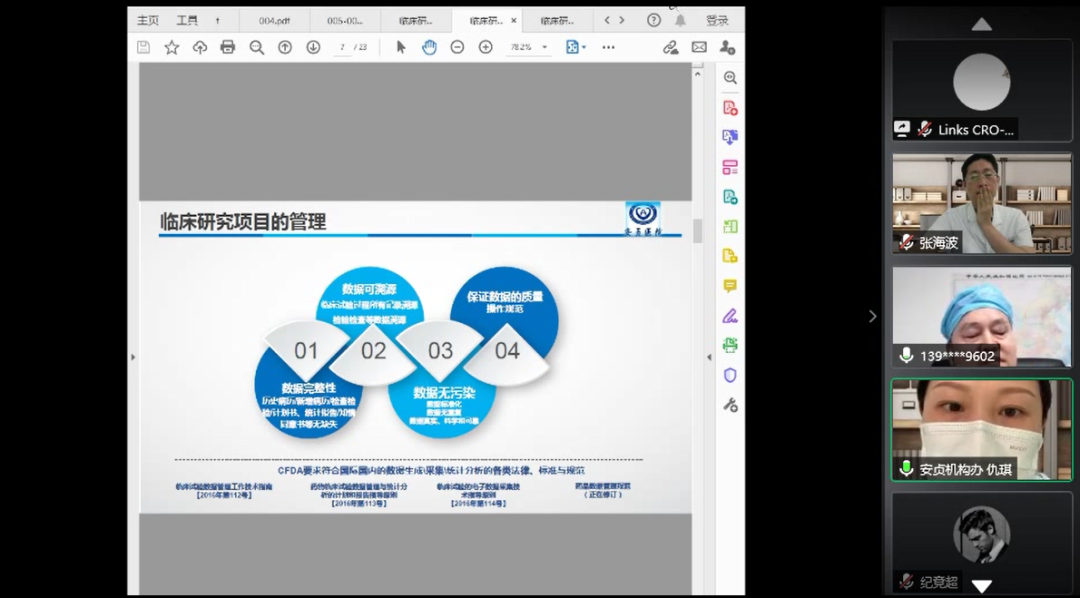Show earlier participants with top arrow
The width and height of the screenshot is (1080, 598).
(x=982, y=25)
